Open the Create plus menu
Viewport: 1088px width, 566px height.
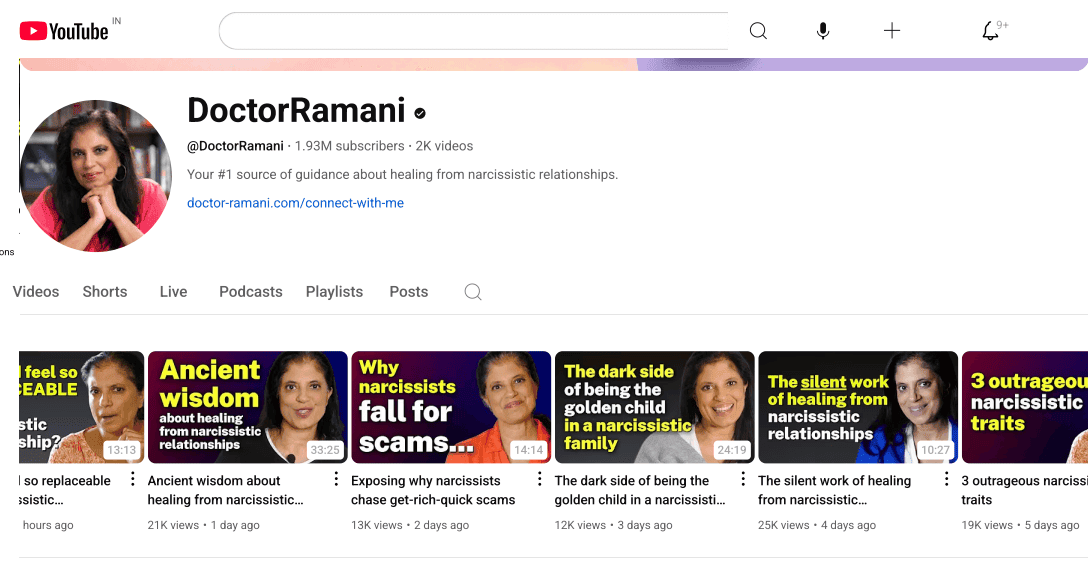[892, 31]
